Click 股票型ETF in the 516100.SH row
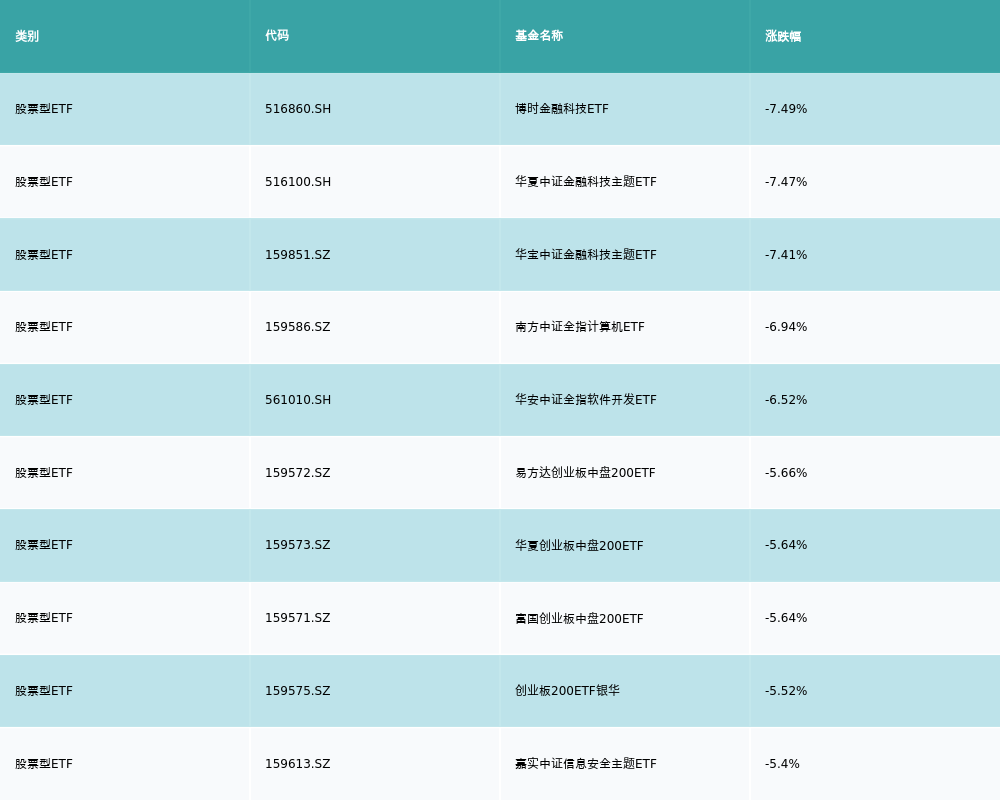Screen dimensions: 1000x800 (x=44, y=182)
